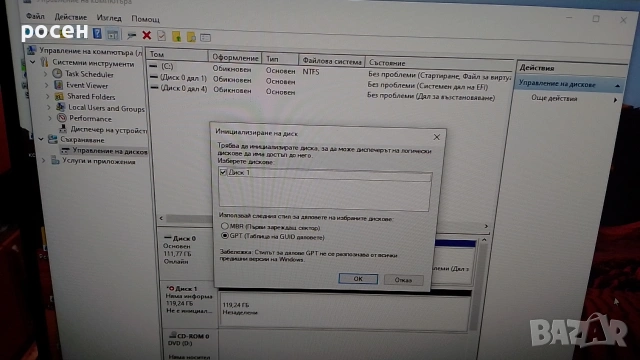The height and width of the screenshot is (360, 640).
Task: Sort by the Оформление column header
Action: click(236, 58)
